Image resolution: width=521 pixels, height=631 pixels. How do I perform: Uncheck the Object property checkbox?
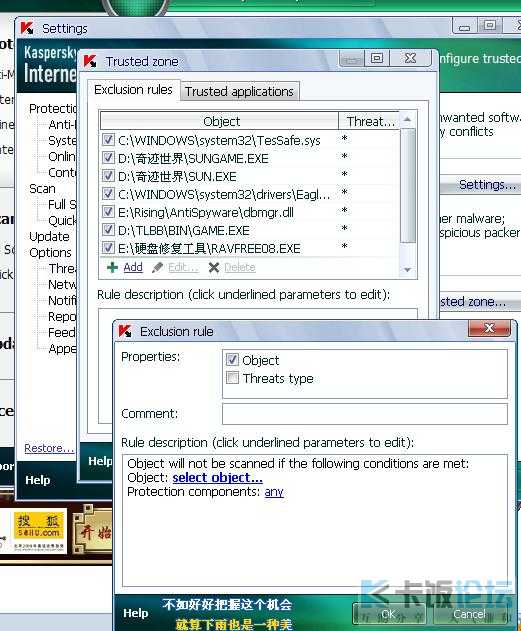(232, 359)
